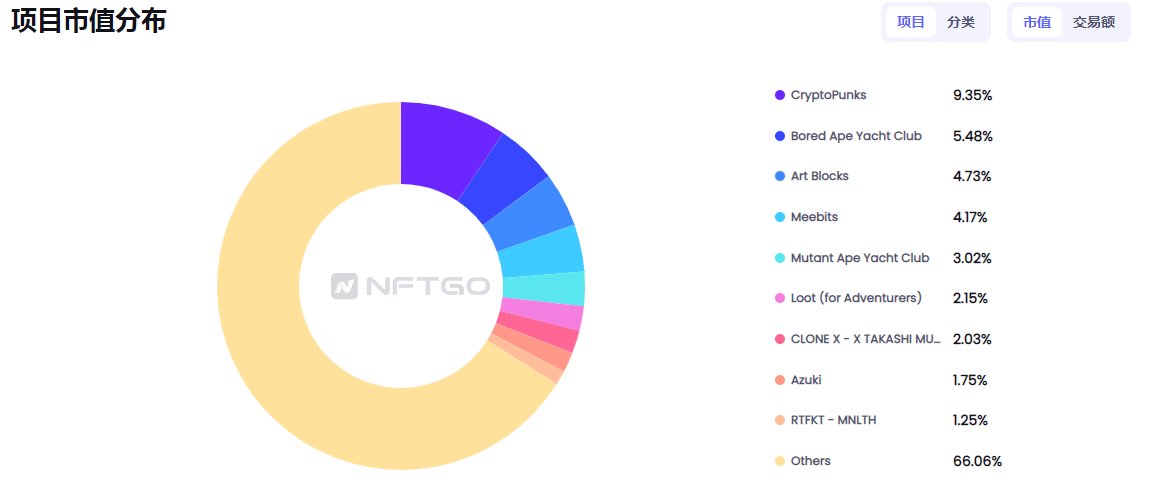Click the Art Blocks legend dot

780,177
